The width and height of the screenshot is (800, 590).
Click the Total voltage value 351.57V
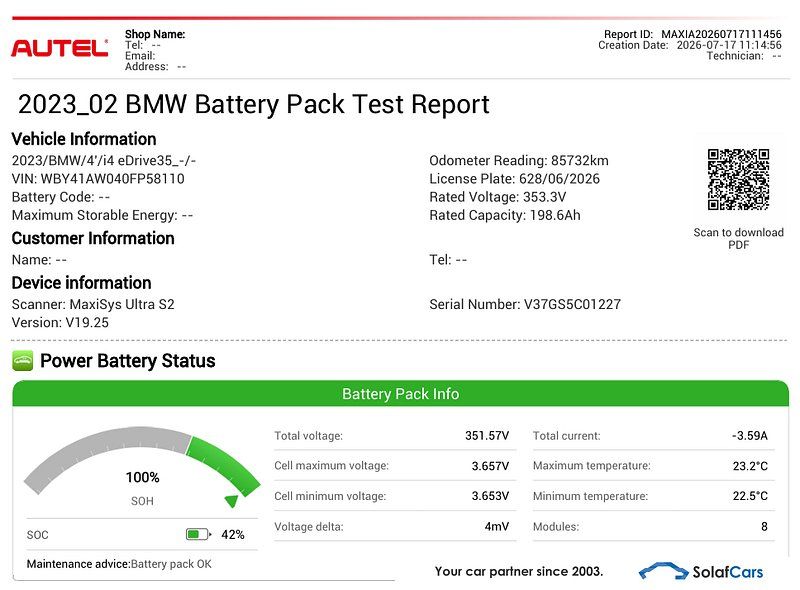click(x=487, y=435)
